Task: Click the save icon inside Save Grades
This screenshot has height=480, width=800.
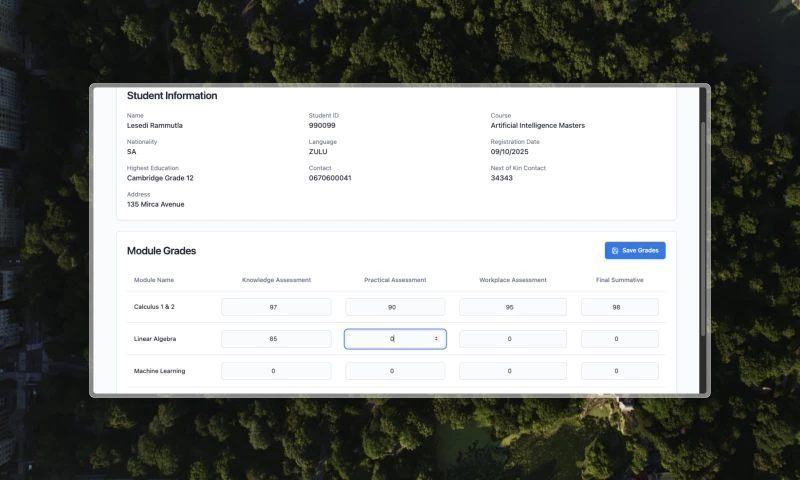Action: pos(616,250)
